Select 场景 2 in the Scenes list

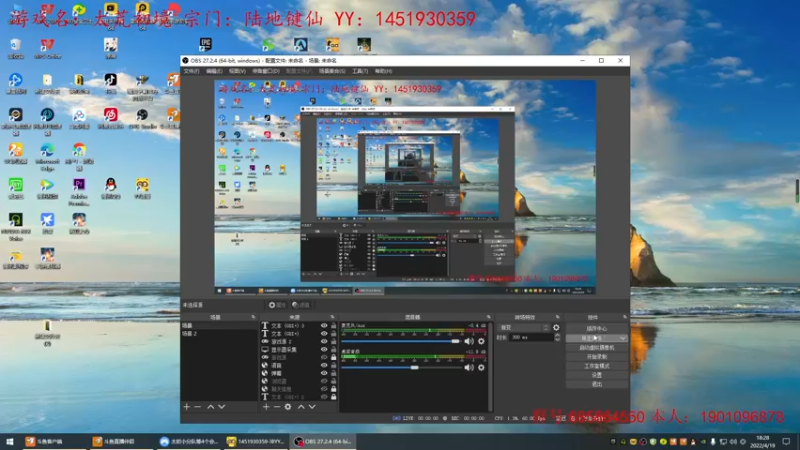coord(219,334)
